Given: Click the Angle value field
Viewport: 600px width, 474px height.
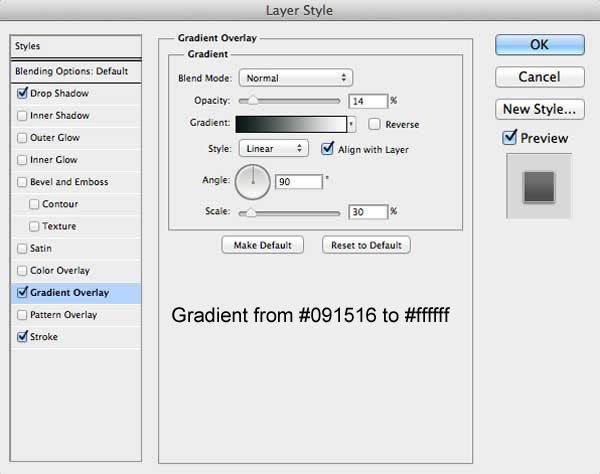Looking at the screenshot, I should tap(298, 182).
